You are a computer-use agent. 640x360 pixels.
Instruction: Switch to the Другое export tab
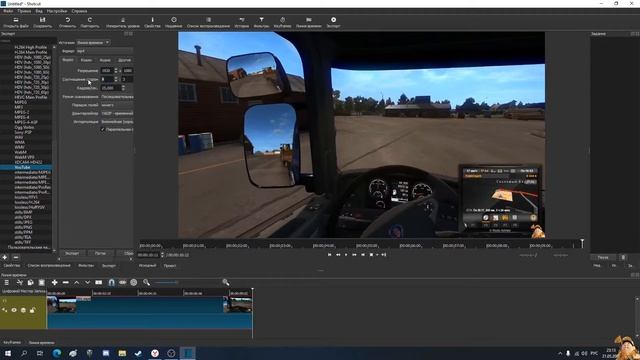coord(124,60)
